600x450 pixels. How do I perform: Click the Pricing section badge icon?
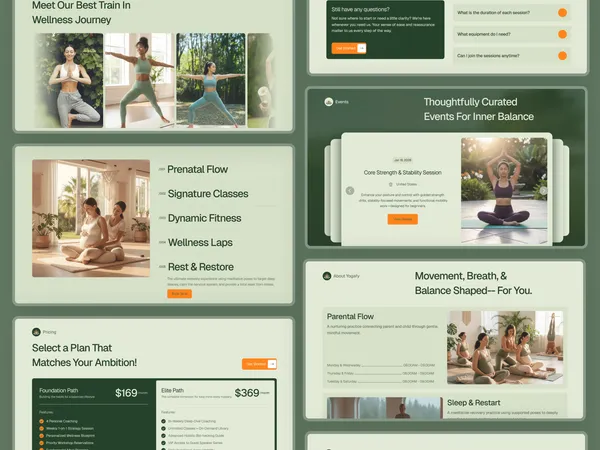[x=36, y=332]
